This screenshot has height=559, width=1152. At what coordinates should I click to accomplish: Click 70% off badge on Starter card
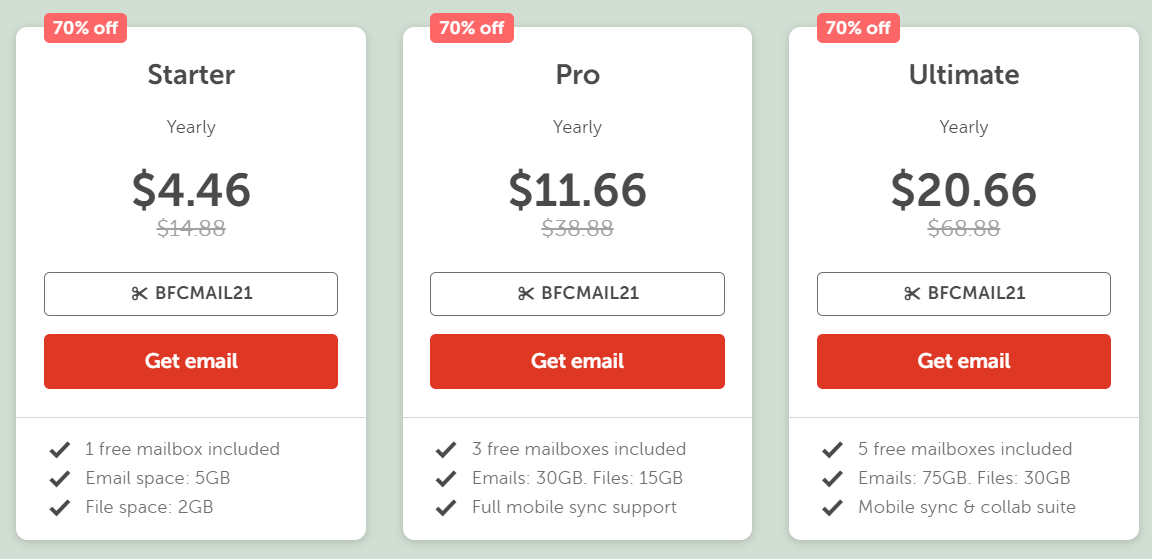[85, 28]
